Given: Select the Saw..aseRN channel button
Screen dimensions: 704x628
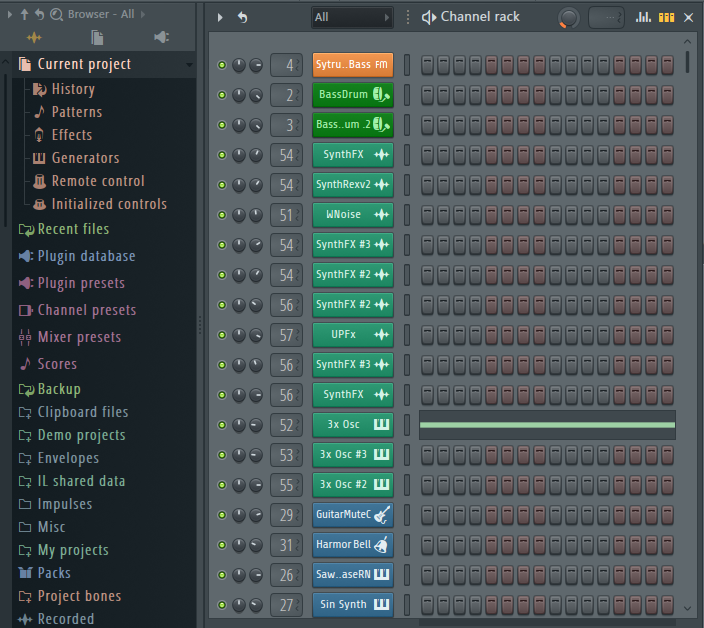Looking at the screenshot, I should coord(353,575).
